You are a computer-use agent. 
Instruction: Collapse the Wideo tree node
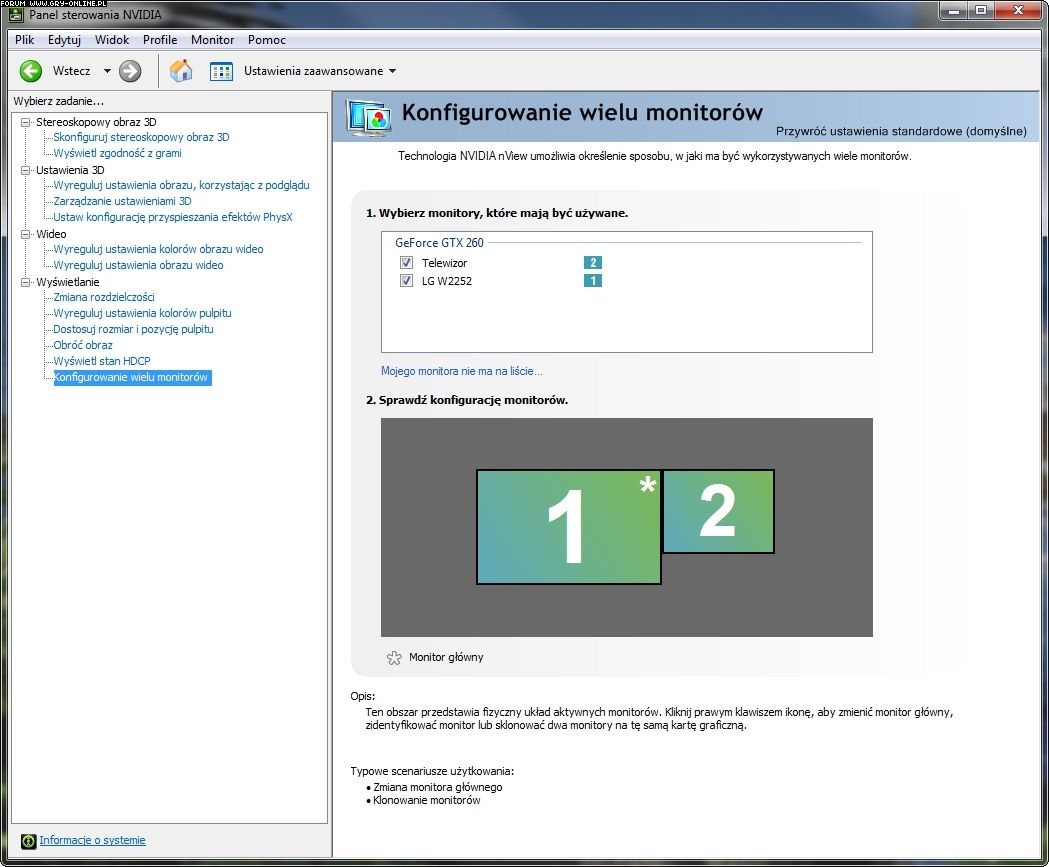coord(25,234)
